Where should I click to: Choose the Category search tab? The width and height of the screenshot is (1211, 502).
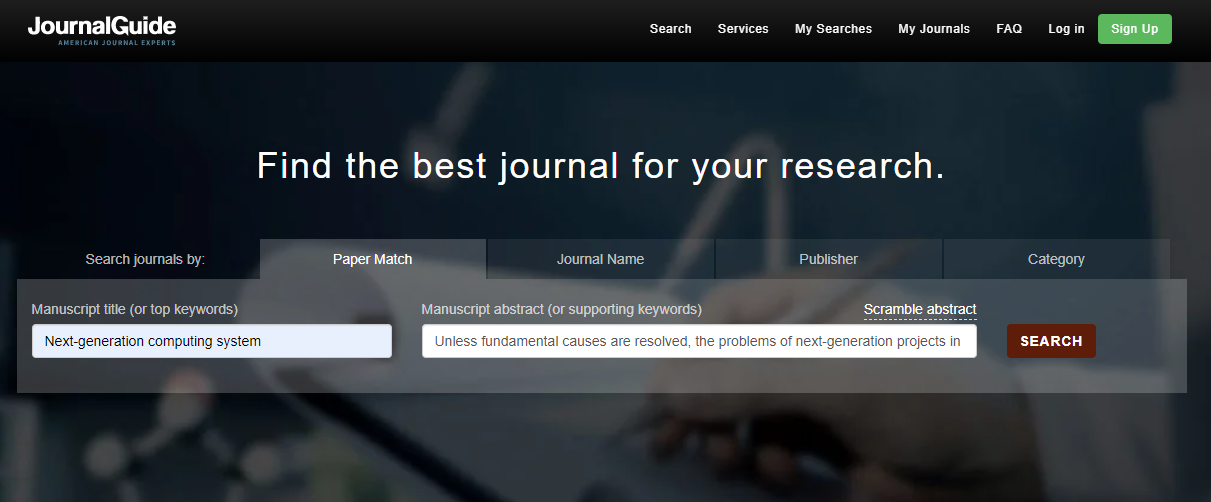point(1056,259)
